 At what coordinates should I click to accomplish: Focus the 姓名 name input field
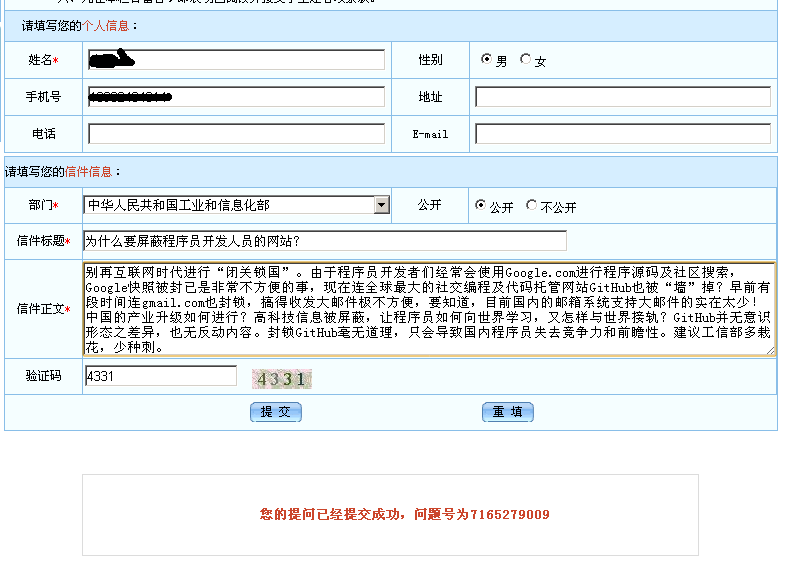point(236,60)
